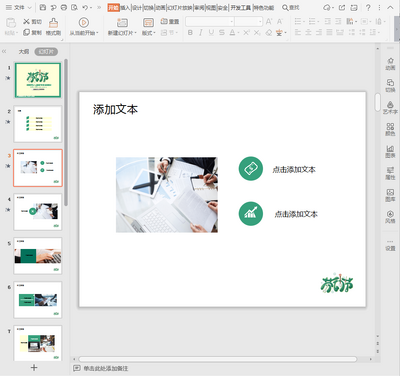The height and width of the screenshot is (376, 400).
Task: Click the notes area 单击此处添加备注
Action: click(x=106, y=368)
